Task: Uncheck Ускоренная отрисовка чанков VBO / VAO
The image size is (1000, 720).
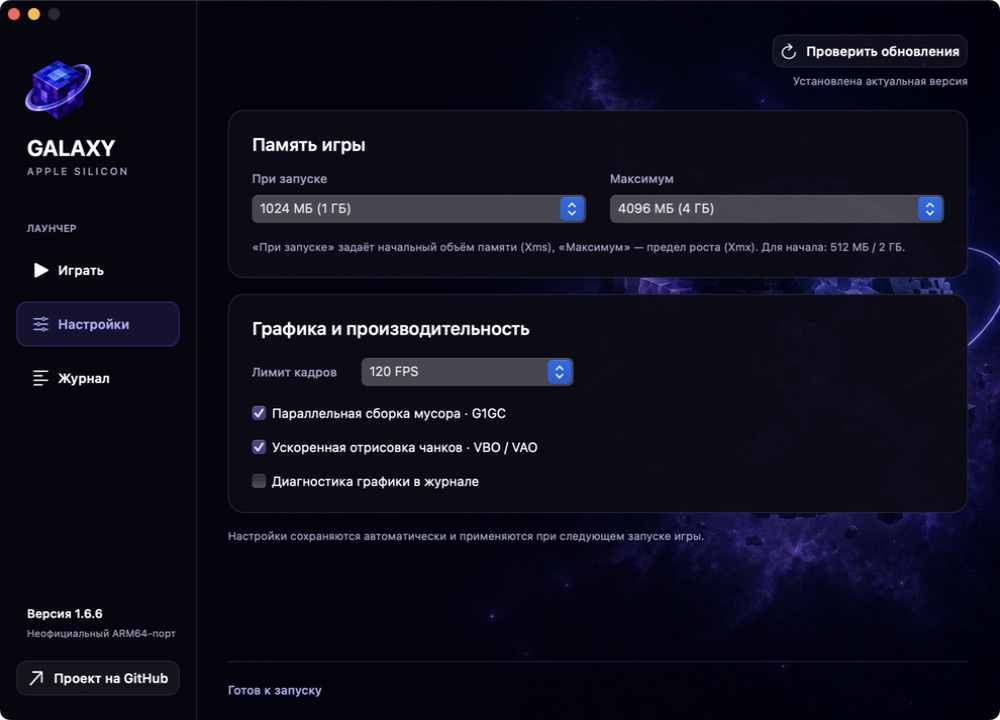Action: 259,447
